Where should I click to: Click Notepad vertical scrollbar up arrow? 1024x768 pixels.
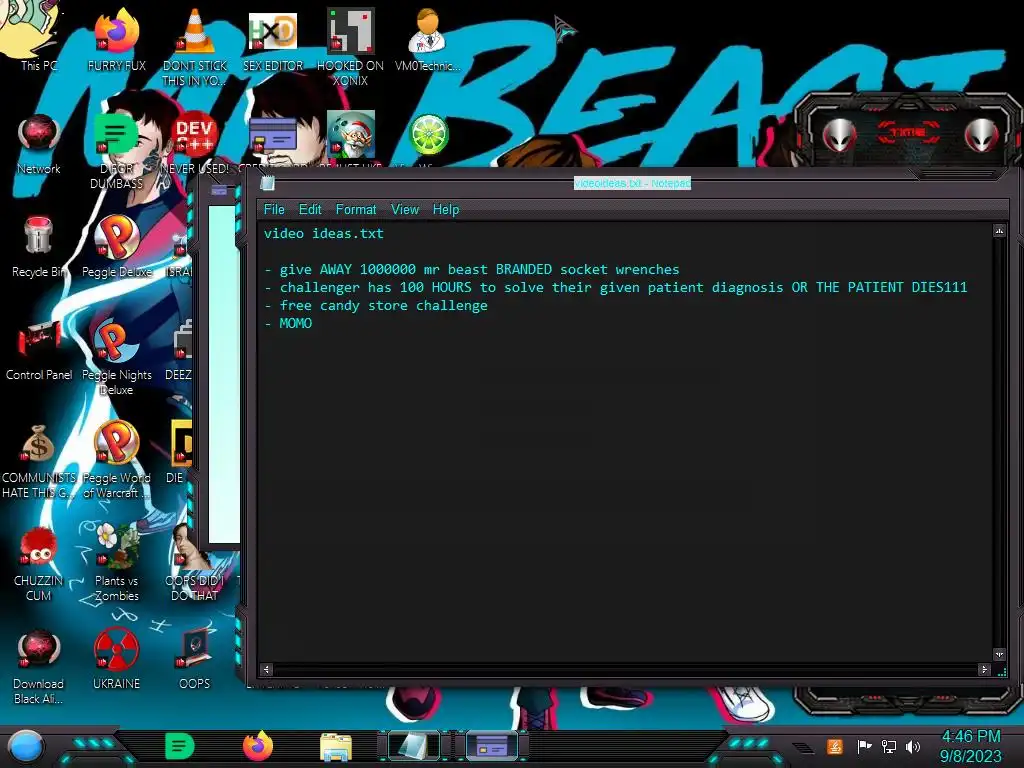tap(999, 231)
